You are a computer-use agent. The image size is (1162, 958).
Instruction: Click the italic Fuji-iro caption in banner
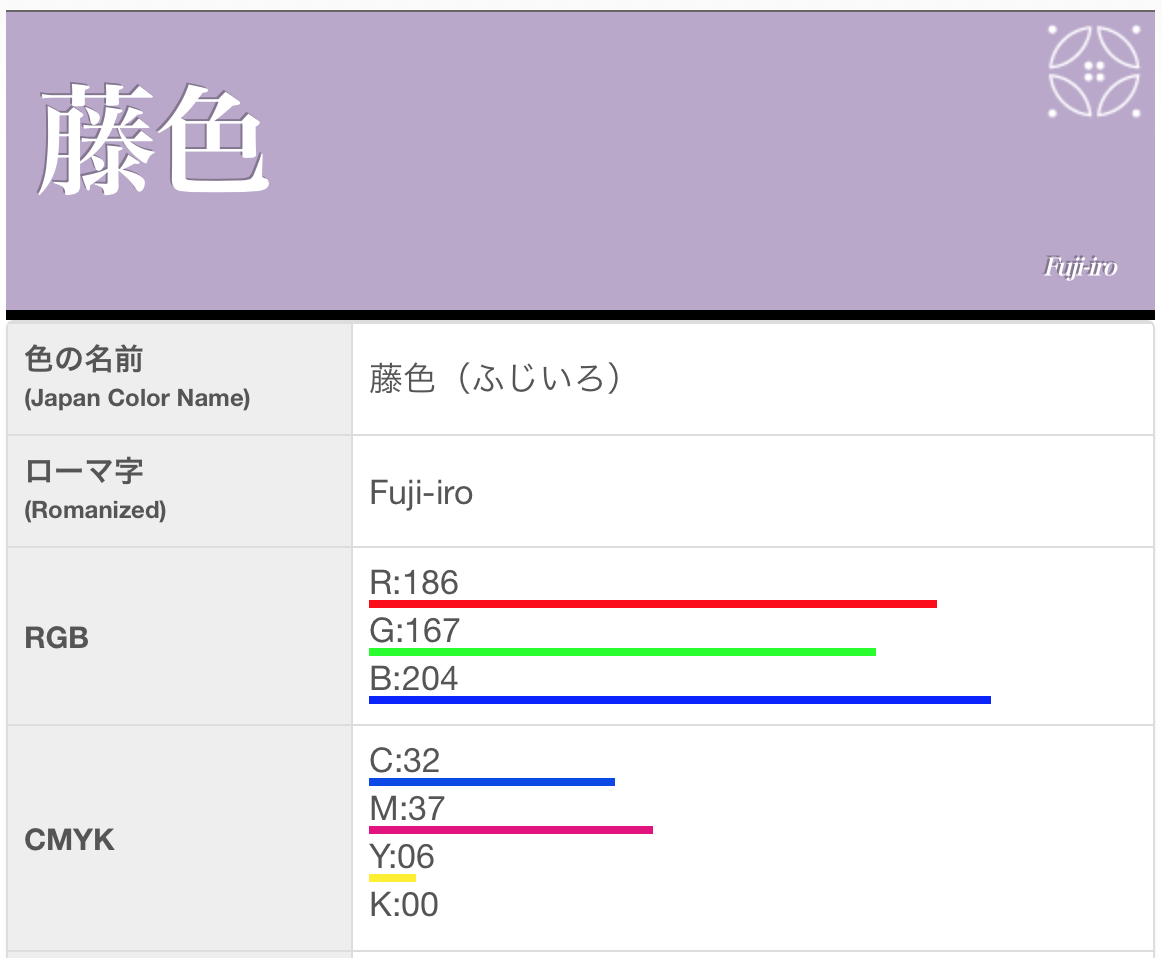click(1080, 267)
